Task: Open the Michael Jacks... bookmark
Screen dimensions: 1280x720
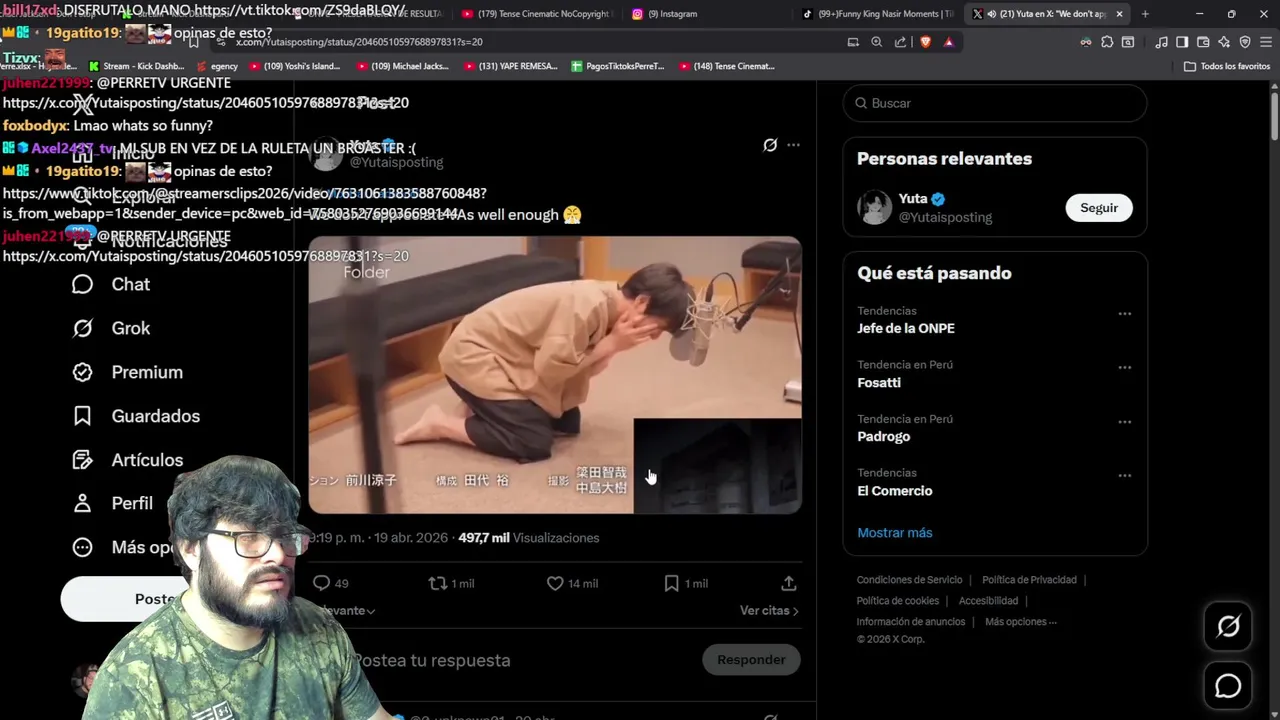Action: pos(402,66)
